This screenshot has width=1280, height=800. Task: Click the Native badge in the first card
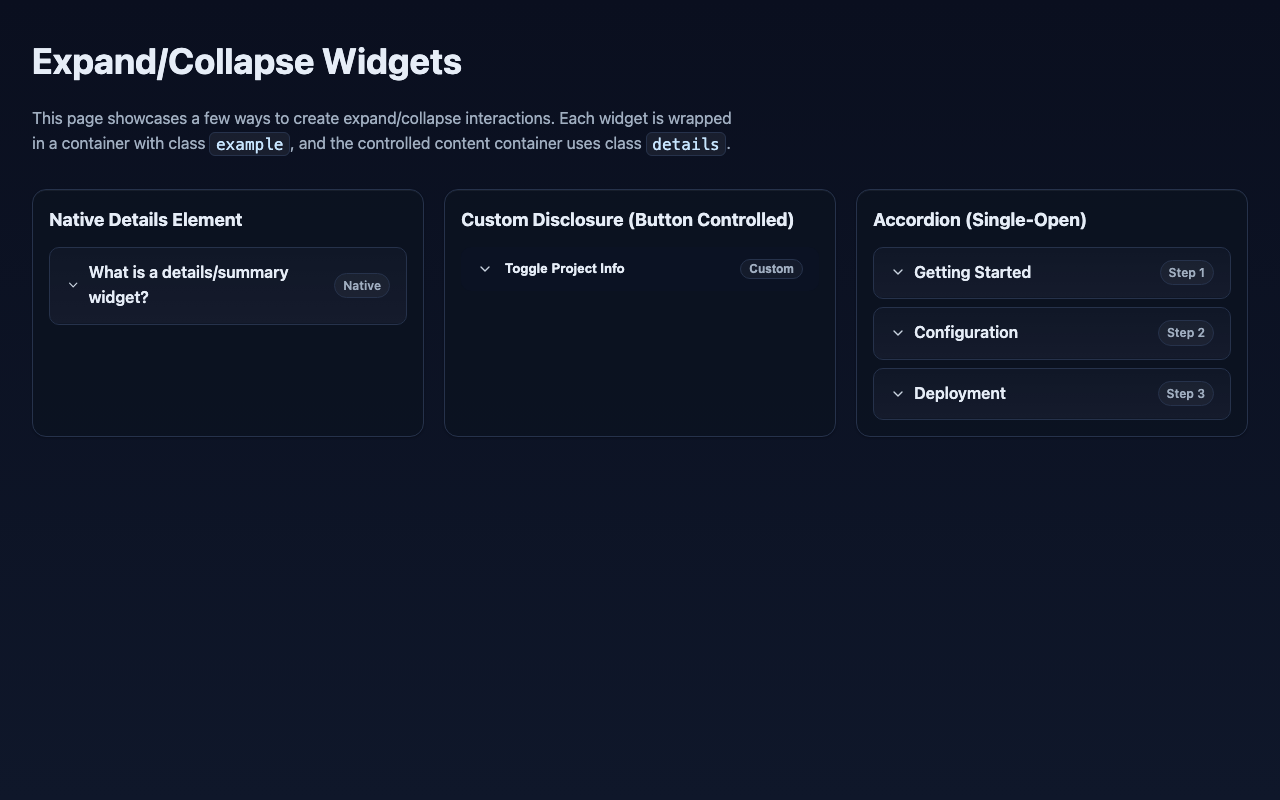coord(361,285)
